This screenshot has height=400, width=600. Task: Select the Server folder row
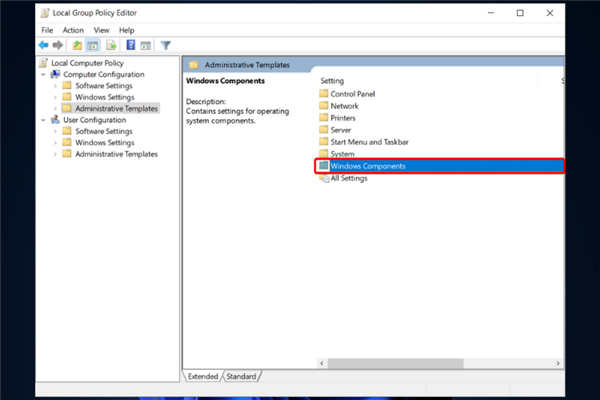point(439,130)
